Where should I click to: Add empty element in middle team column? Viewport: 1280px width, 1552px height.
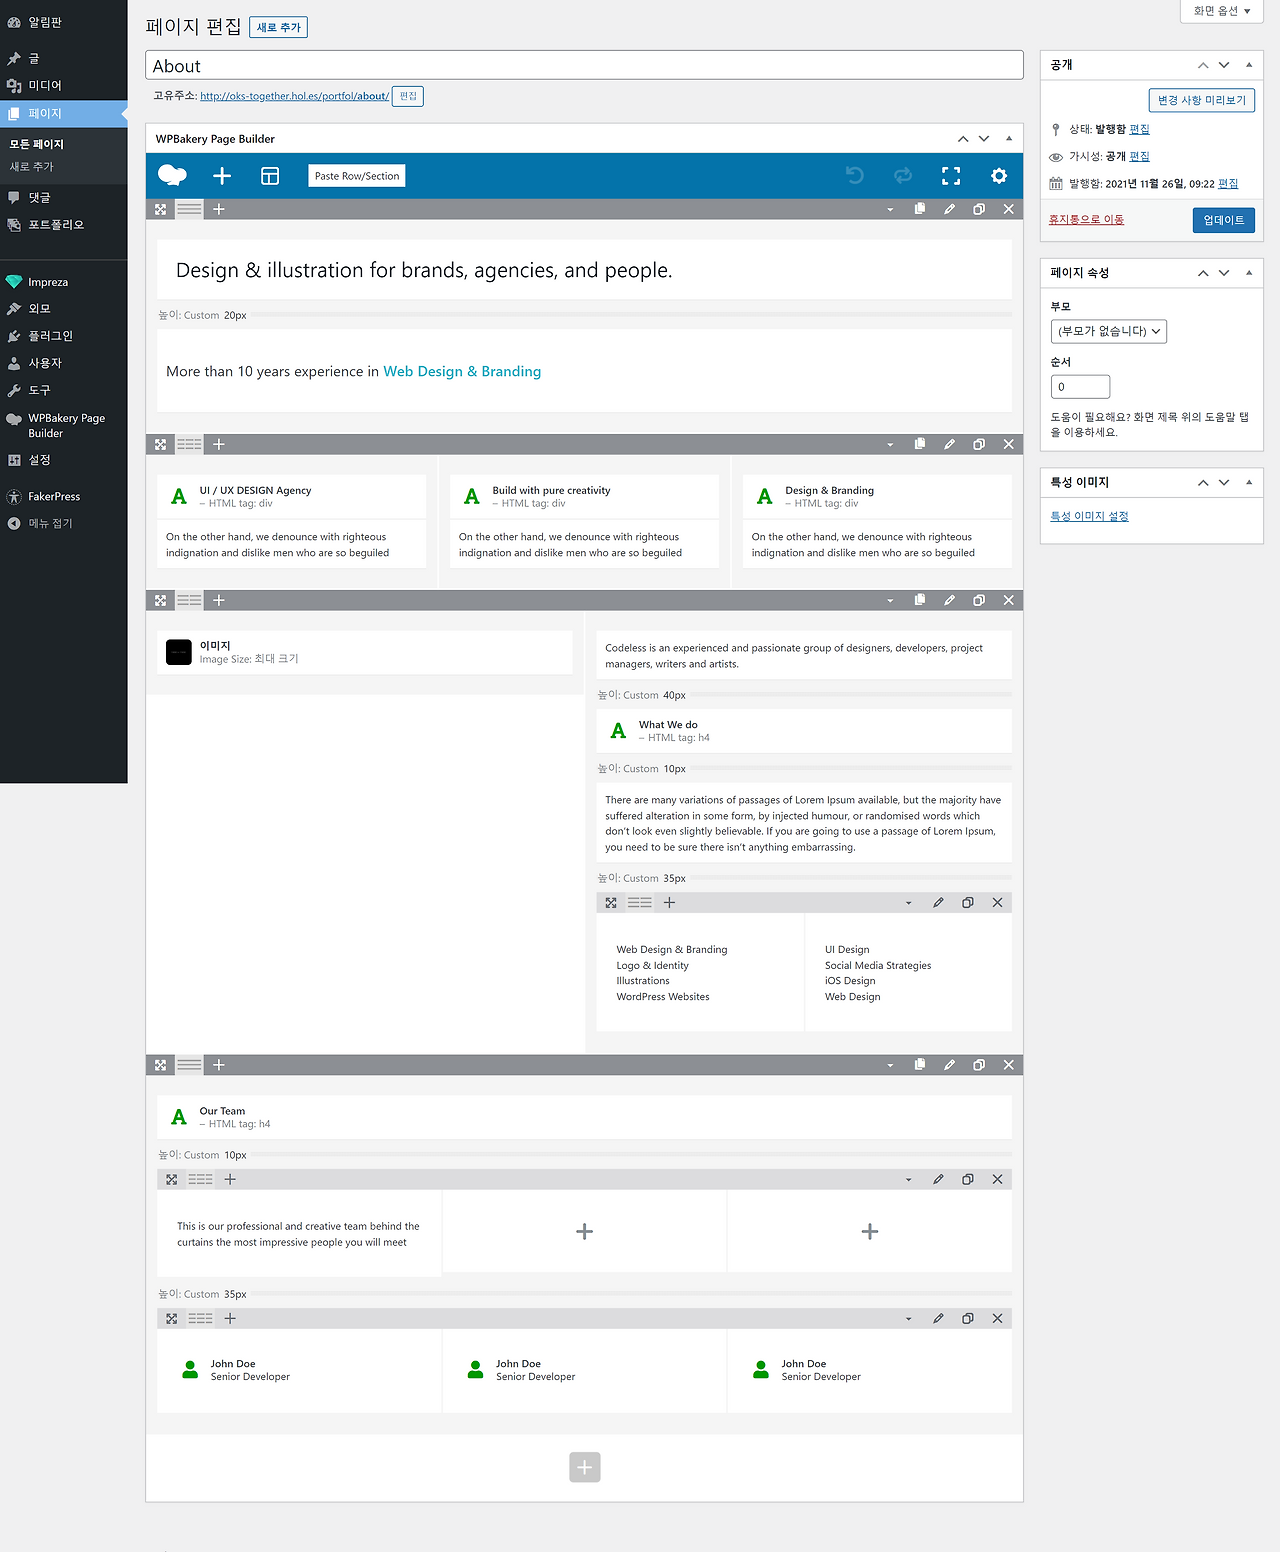[585, 1232]
